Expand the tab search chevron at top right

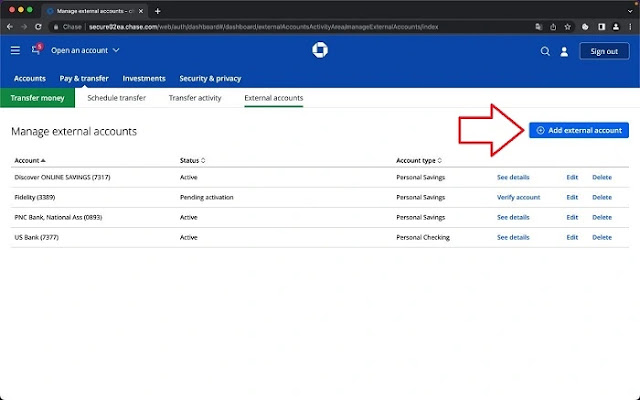tap(630, 11)
